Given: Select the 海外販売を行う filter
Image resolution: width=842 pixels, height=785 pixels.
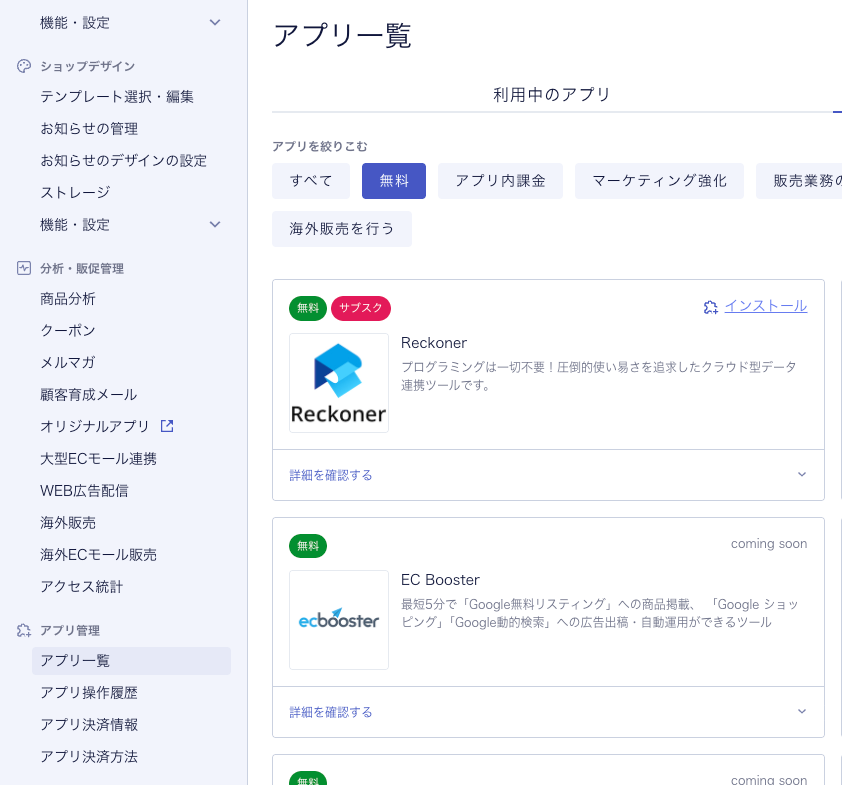Looking at the screenshot, I should point(342,229).
